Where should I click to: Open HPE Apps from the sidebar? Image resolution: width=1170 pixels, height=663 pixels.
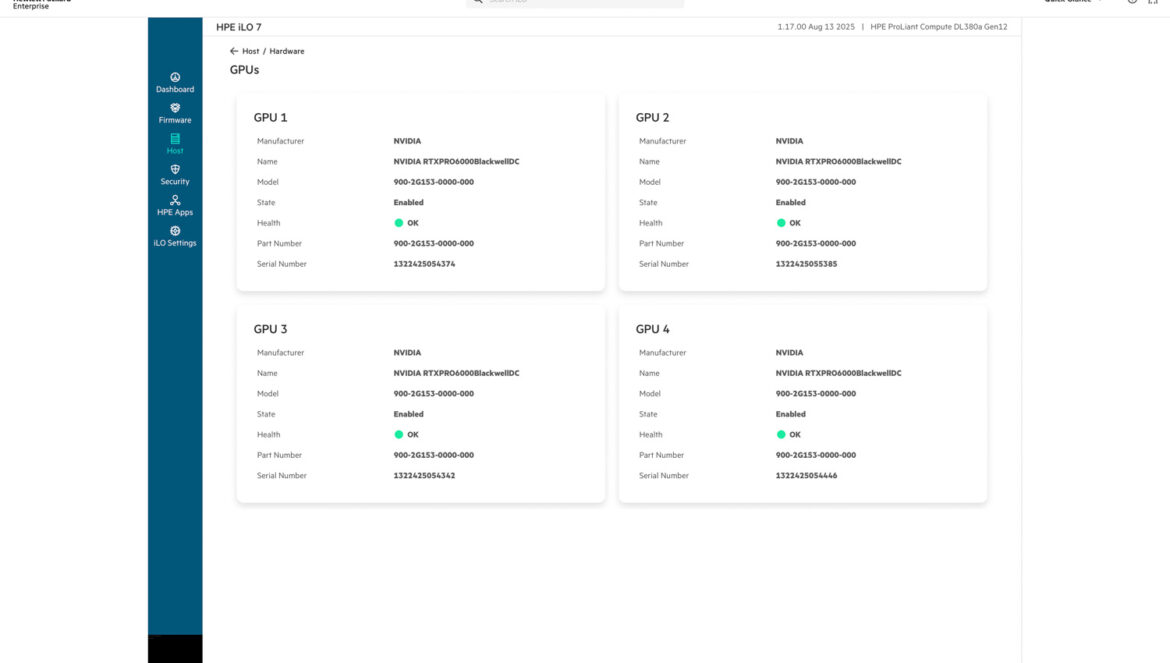pyautogui.click(x=175, y=201)
